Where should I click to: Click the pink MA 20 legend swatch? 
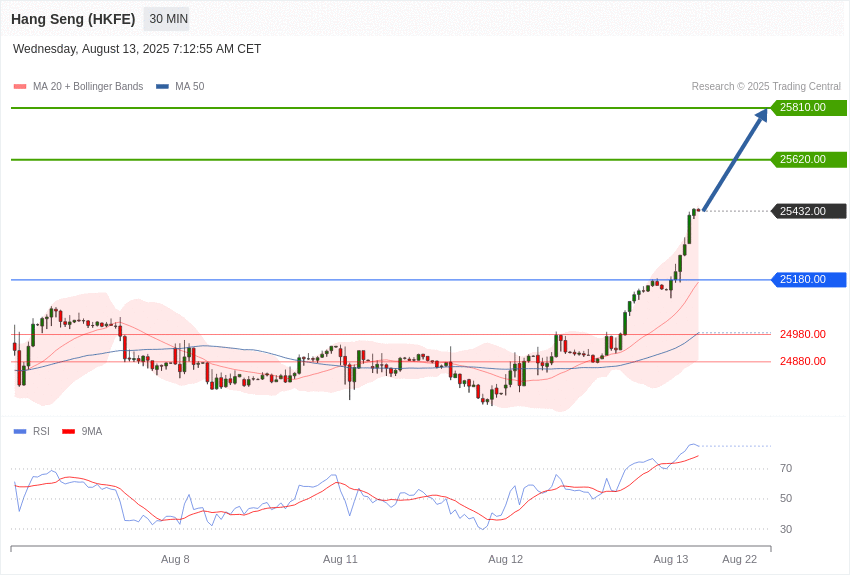20,86
